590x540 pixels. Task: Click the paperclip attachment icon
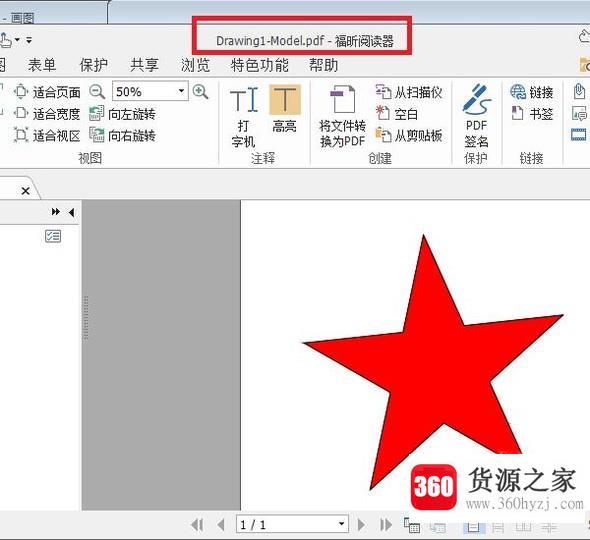(x=579, y=92)
